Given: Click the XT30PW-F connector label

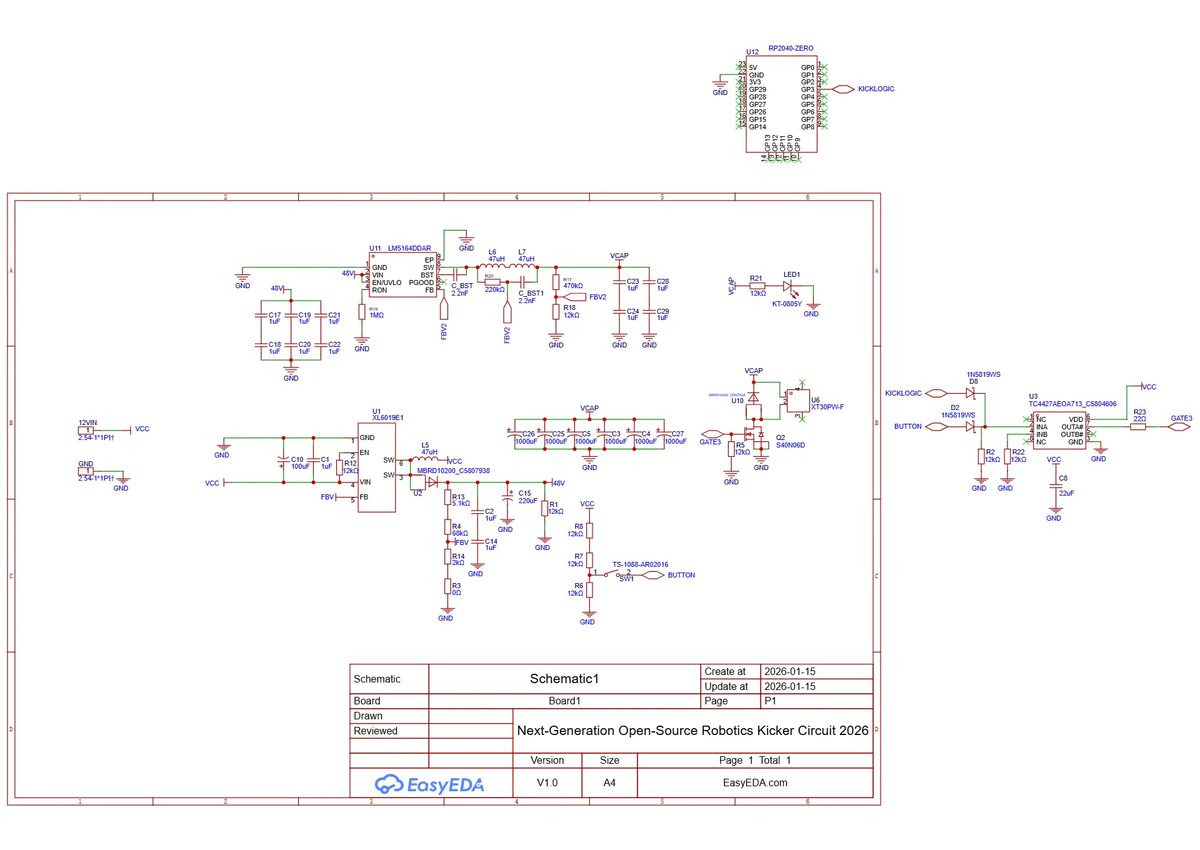Looking at the screenshot, I should coord(827,406).
